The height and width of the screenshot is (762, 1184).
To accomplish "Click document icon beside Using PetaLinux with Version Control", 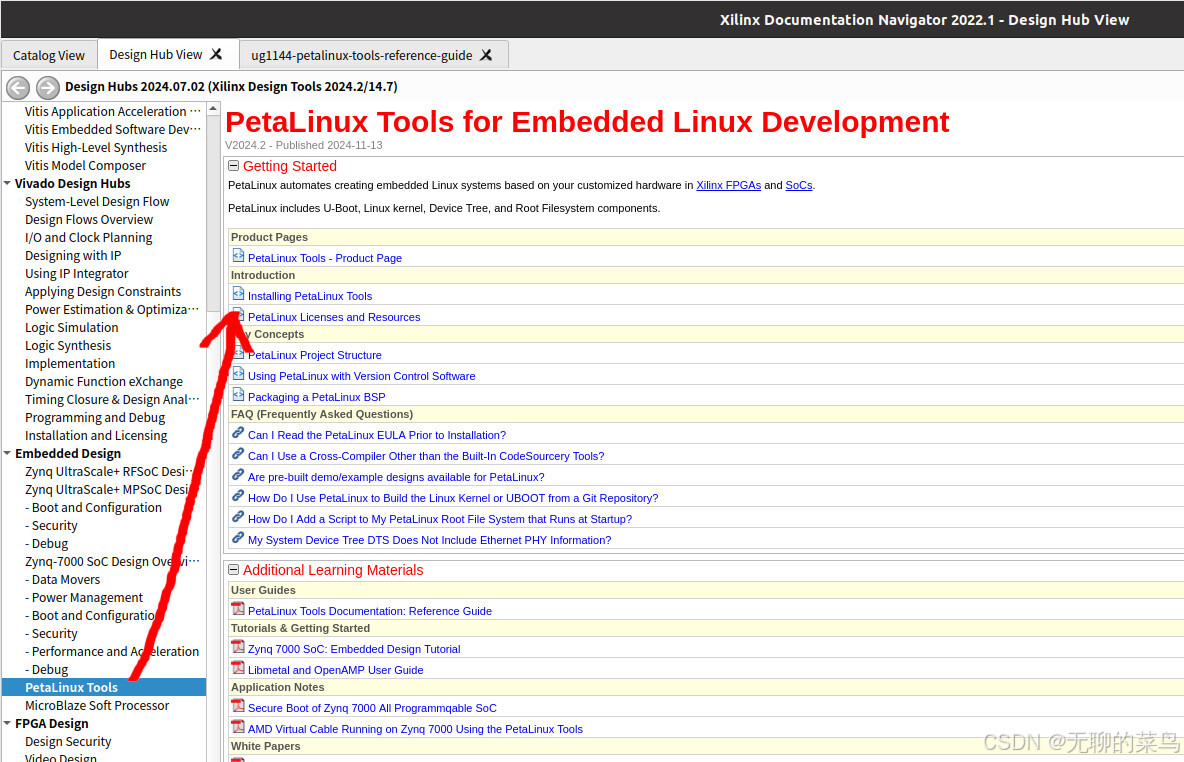I will pyautogui.click(x=238, y=374).
